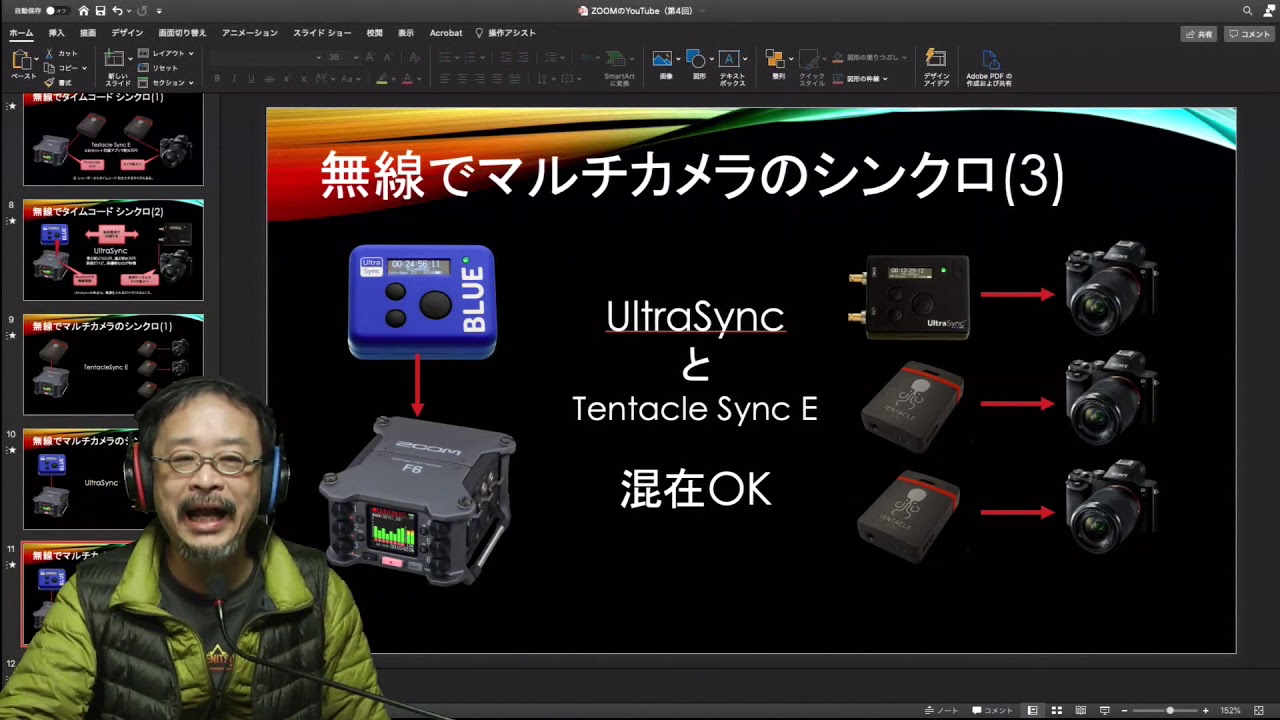Open the 挿入 ribbon tab
Screen dimensions: 1280x720
[57, 33]
